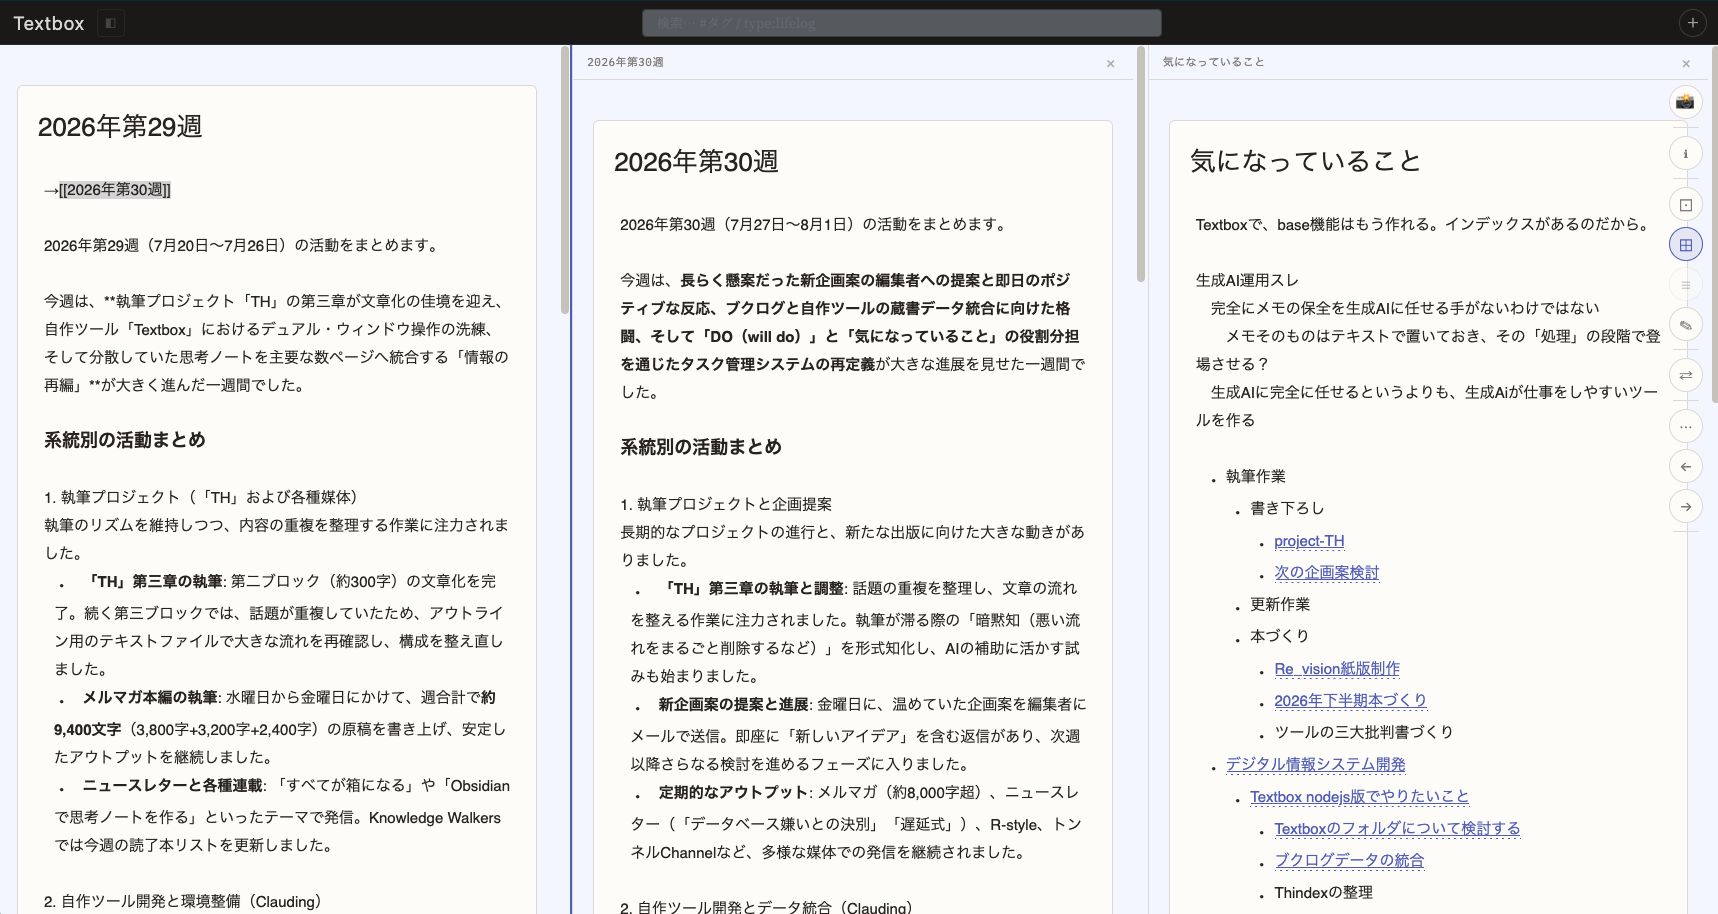The image size is (1718, 914).
Task: Click the faded lines list icon in the right toolbar
Action: pyautogui.click(x=1685, y=285)
